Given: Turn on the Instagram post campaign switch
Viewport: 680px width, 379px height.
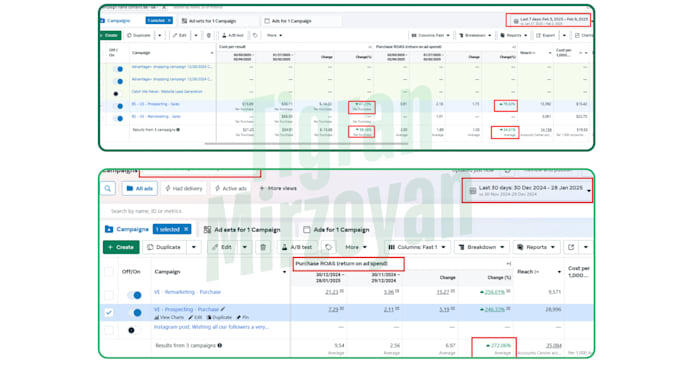Looking at the screenshot, I should coord(134,330).
